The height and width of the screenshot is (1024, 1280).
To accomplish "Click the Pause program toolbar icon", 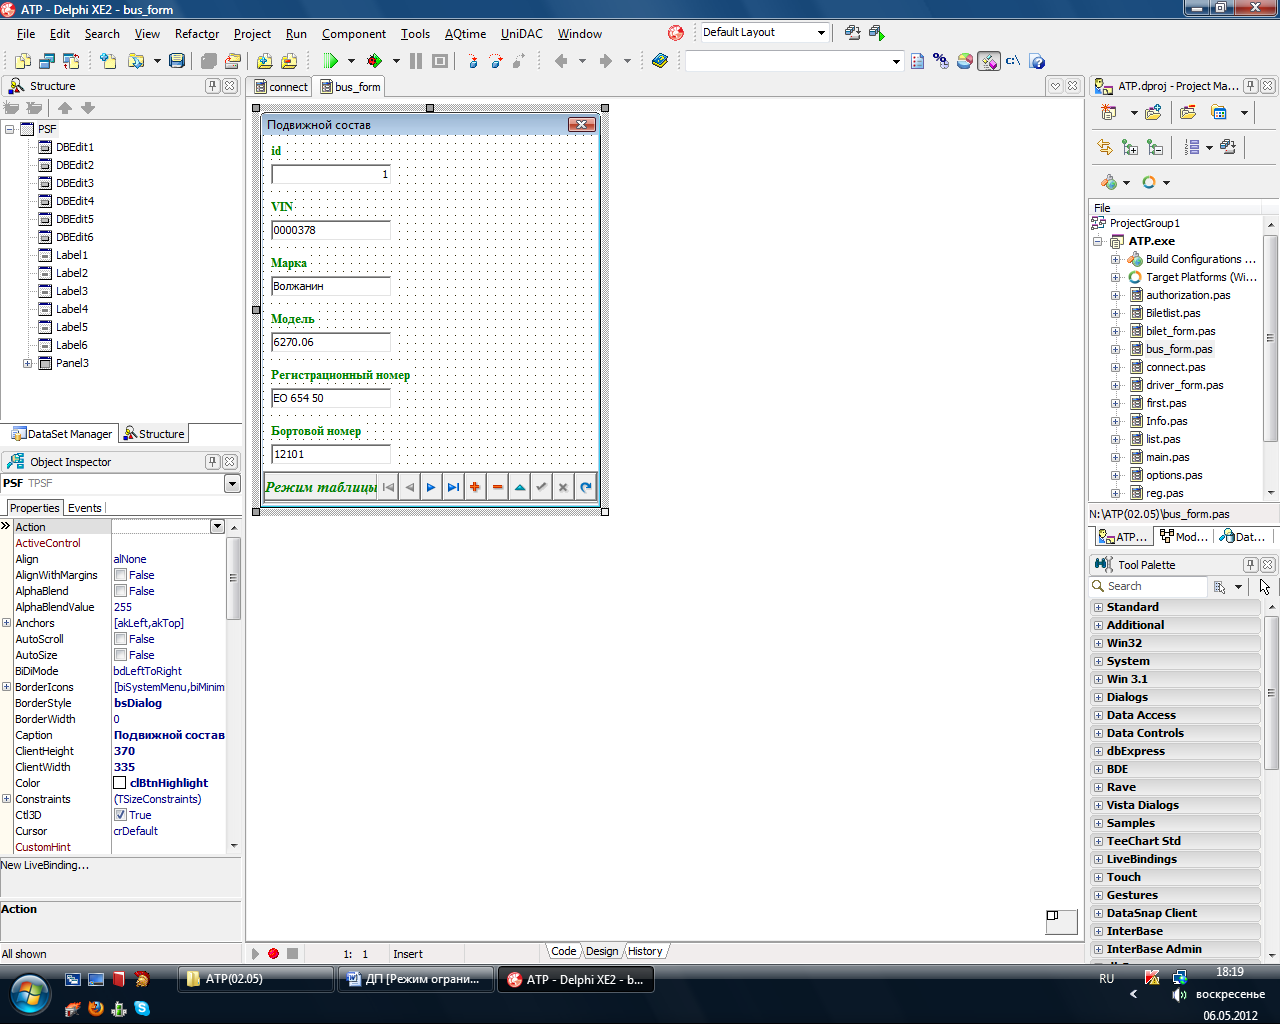I will click(416, 61).
